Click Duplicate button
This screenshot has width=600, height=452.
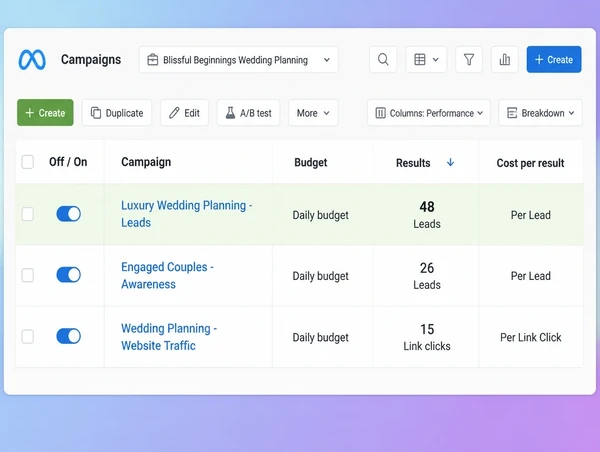point(117,113)
